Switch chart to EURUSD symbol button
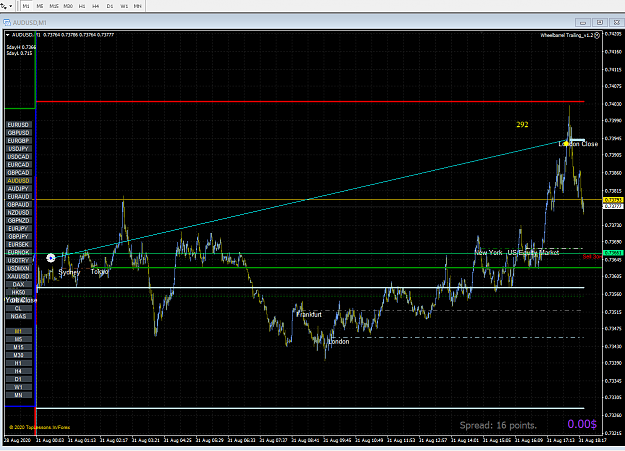 click(x=18, y=125)
